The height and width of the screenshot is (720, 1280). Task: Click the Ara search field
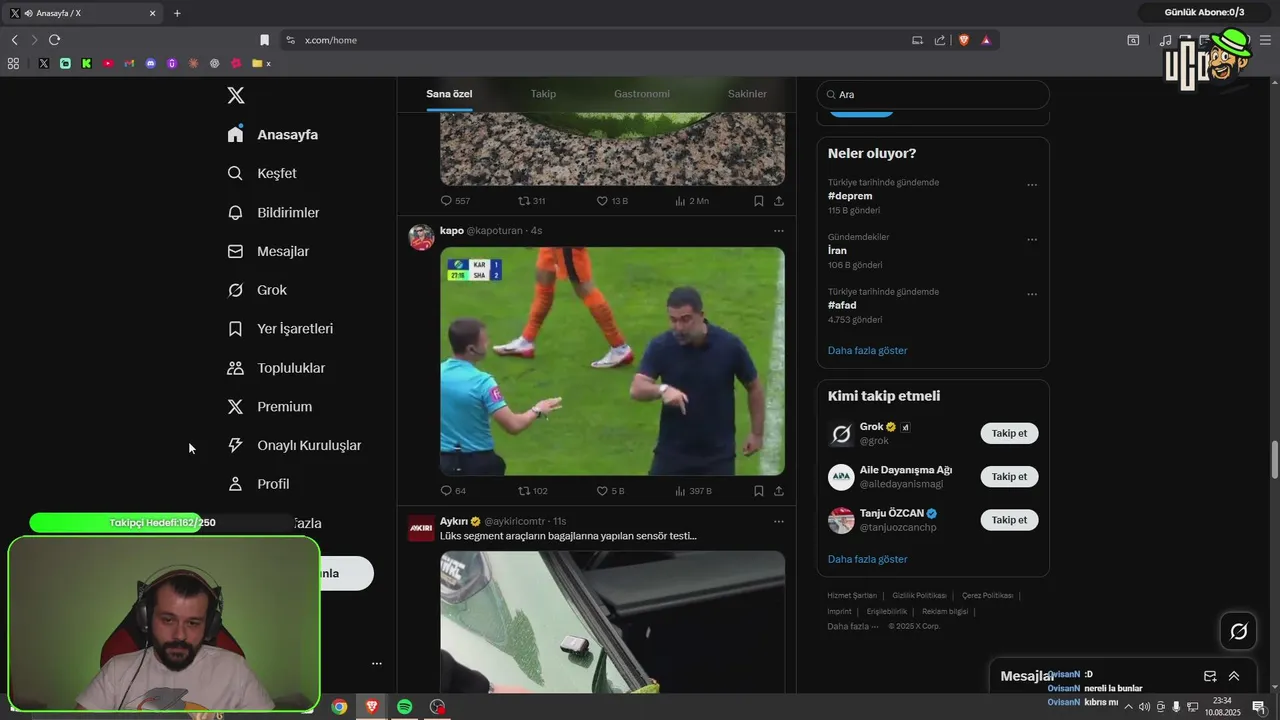(933, 94)
